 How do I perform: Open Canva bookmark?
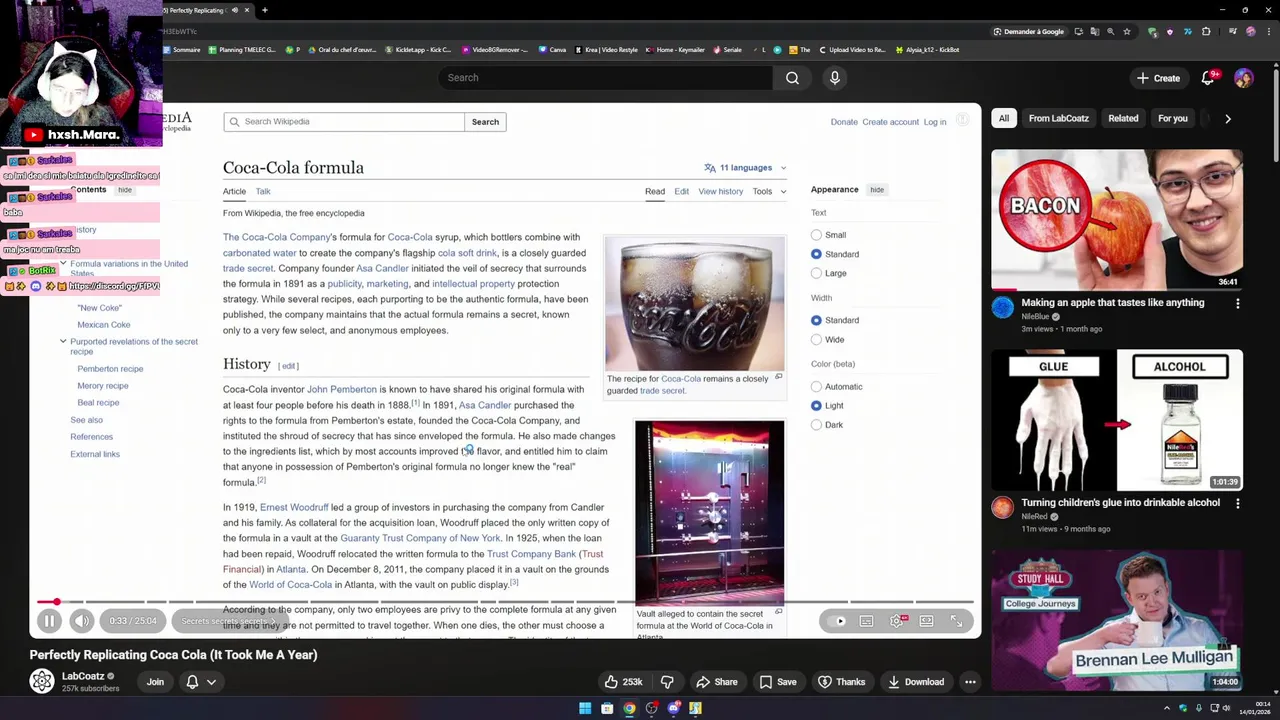[552, 49]
